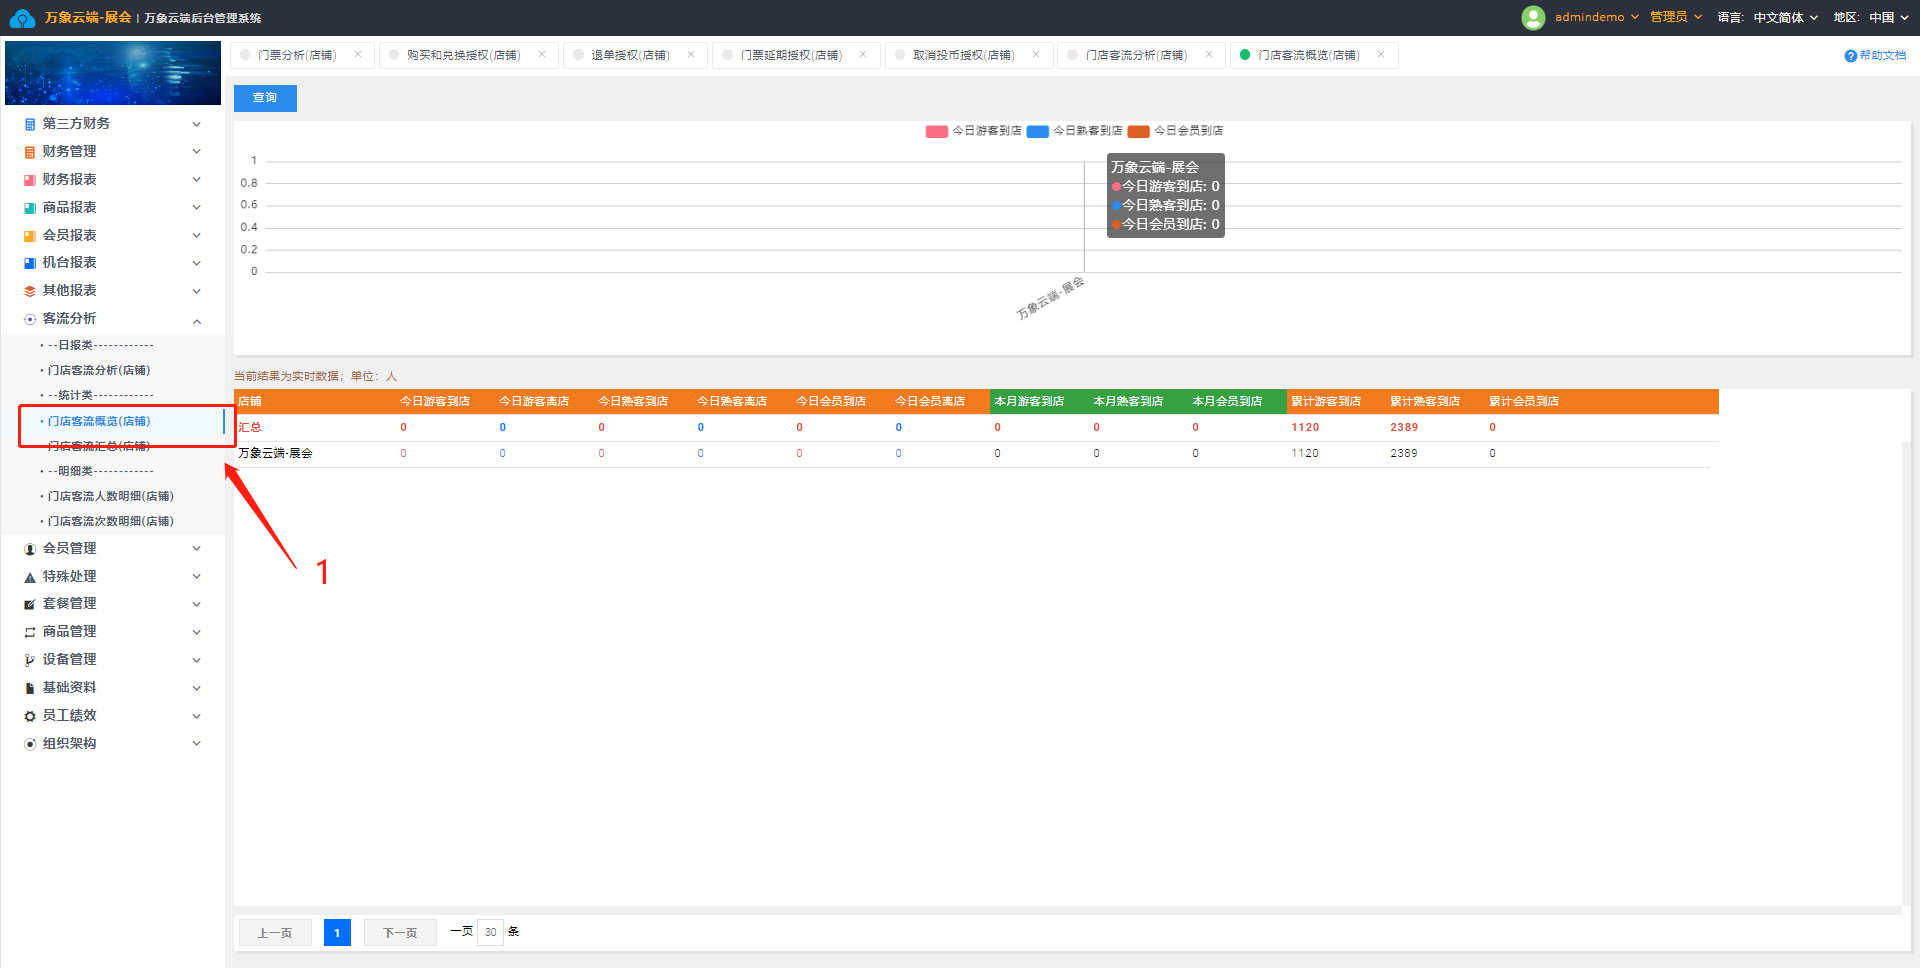Toggle 今日会员到店 legend series
The height and width of the screenshot is (968, 1920).
point(1175,131)
